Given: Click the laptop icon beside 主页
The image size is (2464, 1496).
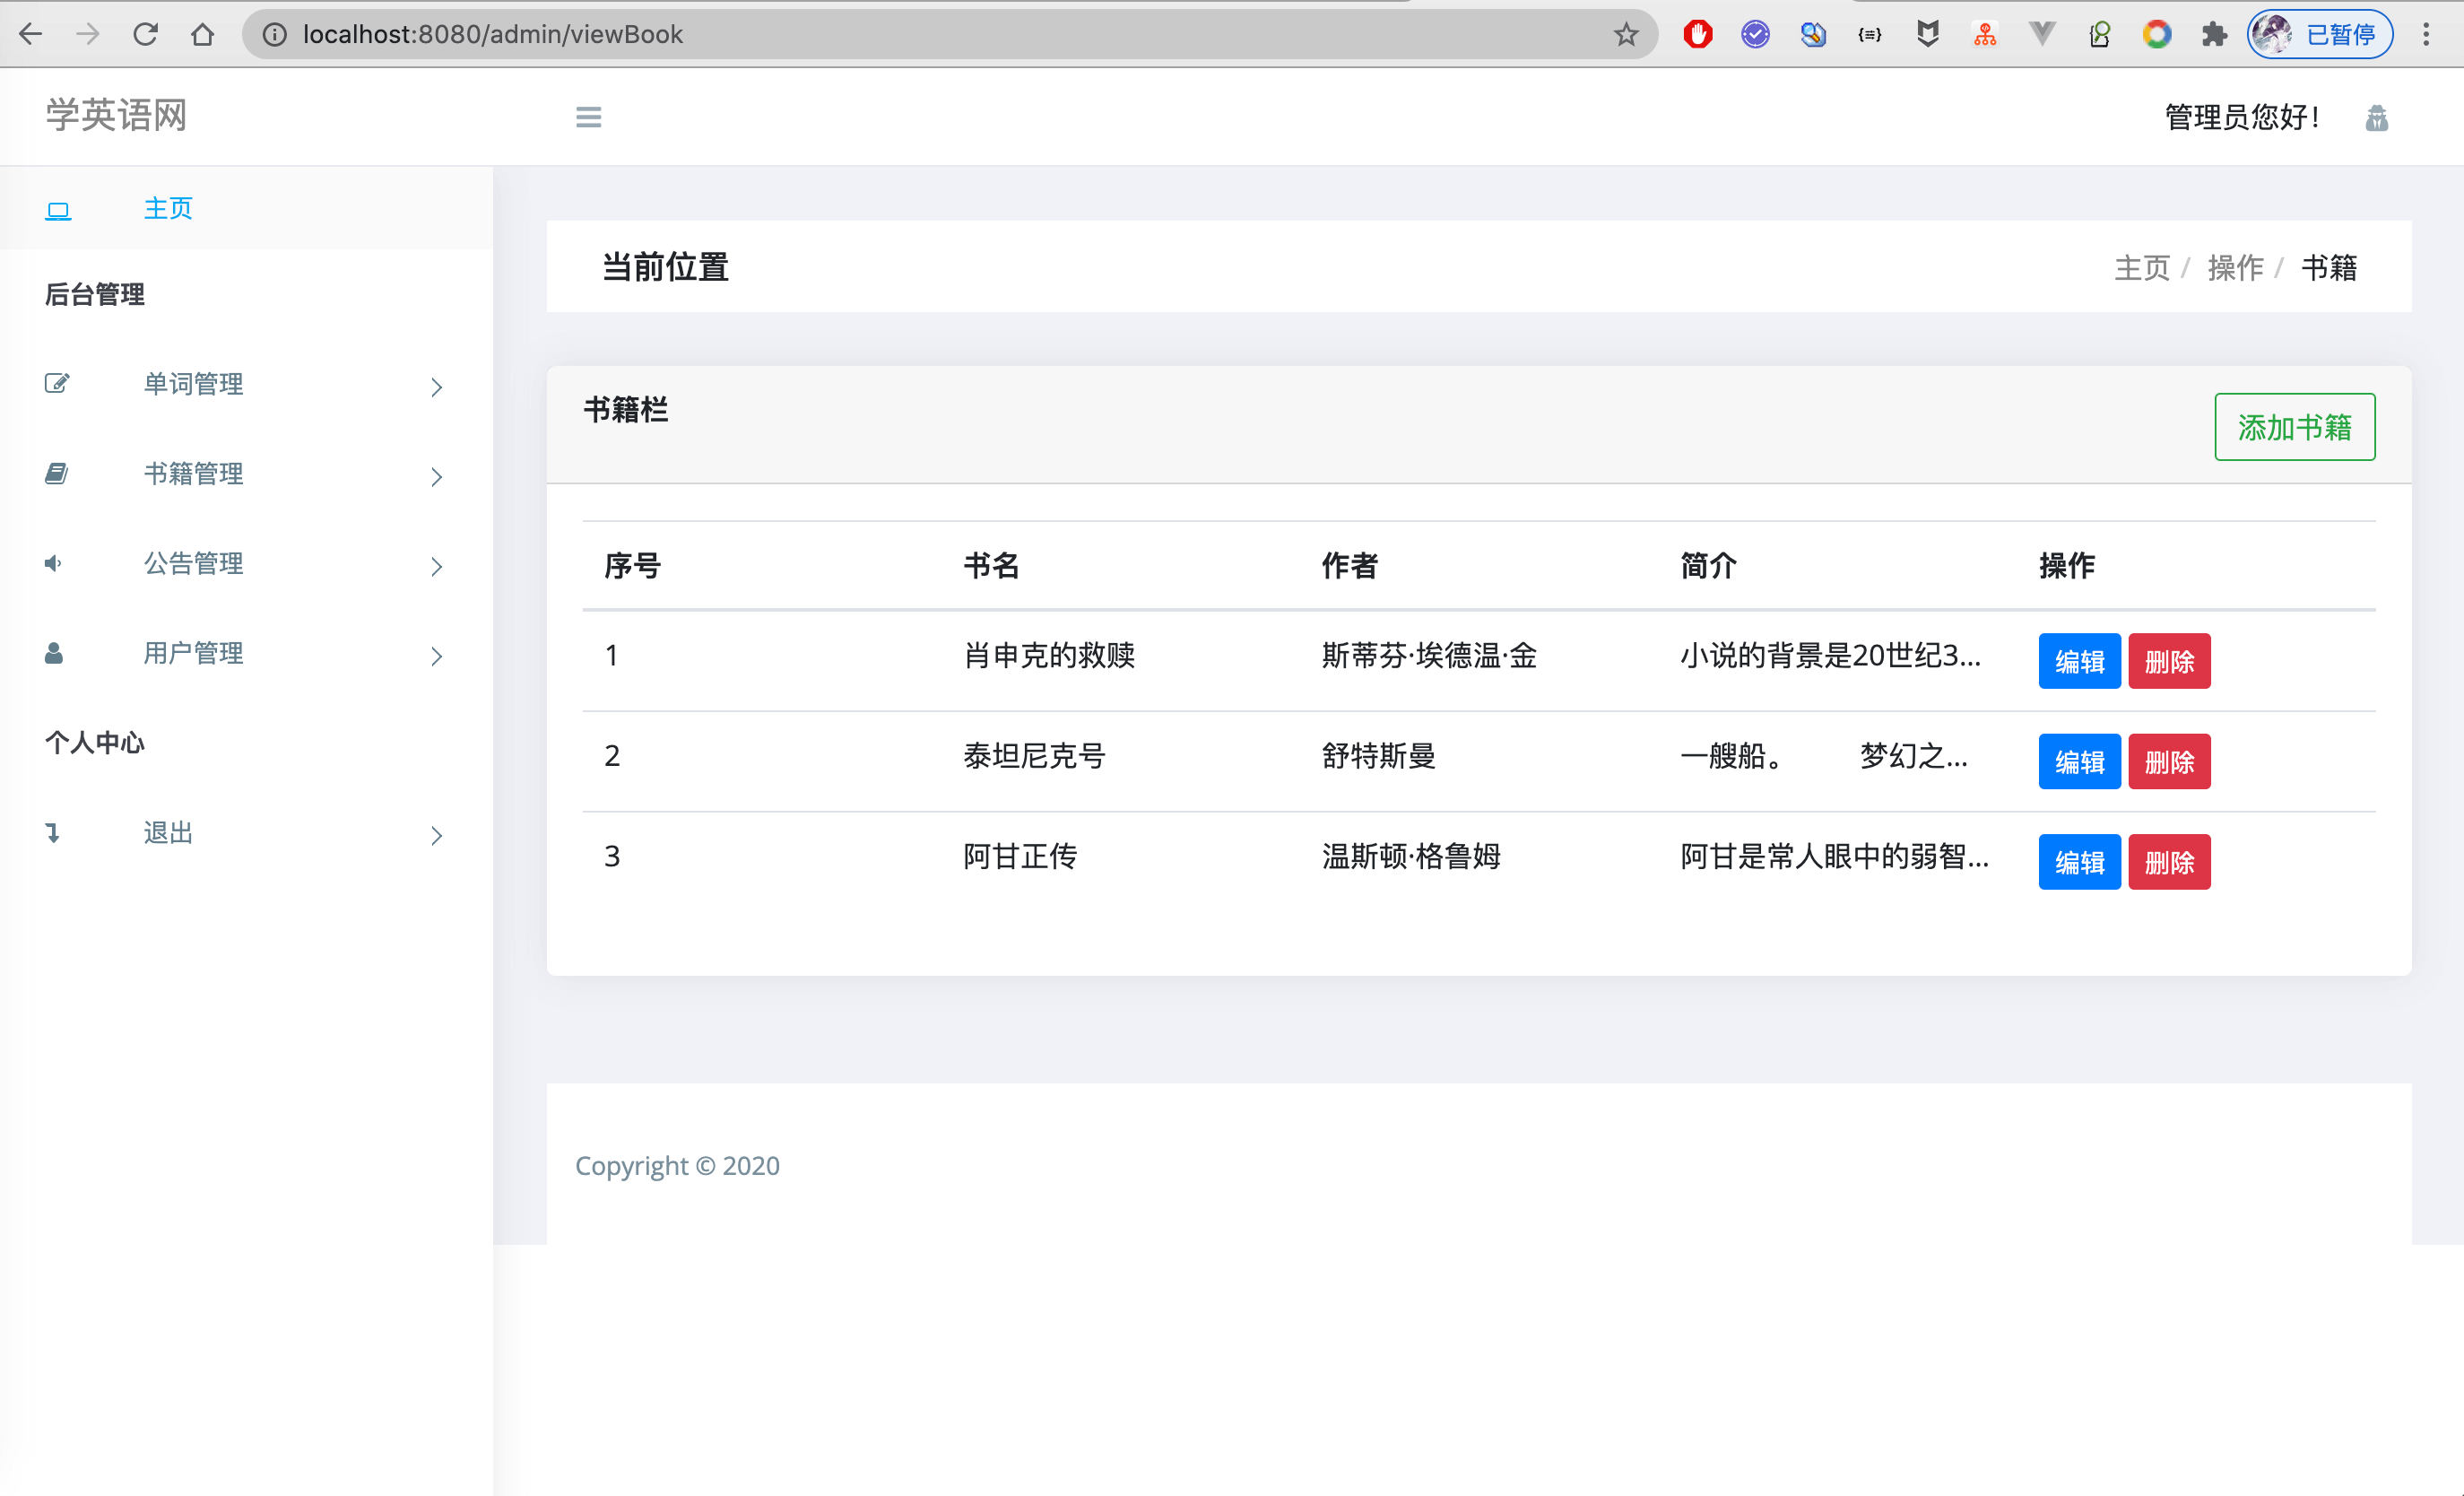Looking at the screenshot, I should [x=58, y=210].
